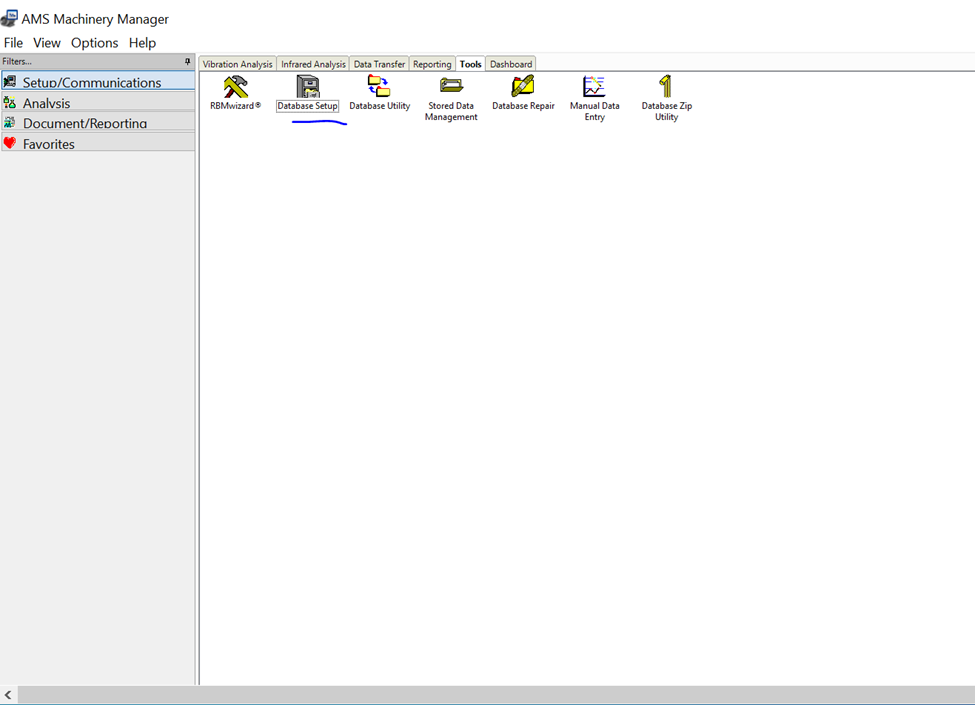Open the Help menu
This screenshot has width=975, height=705.
(142, 43)
